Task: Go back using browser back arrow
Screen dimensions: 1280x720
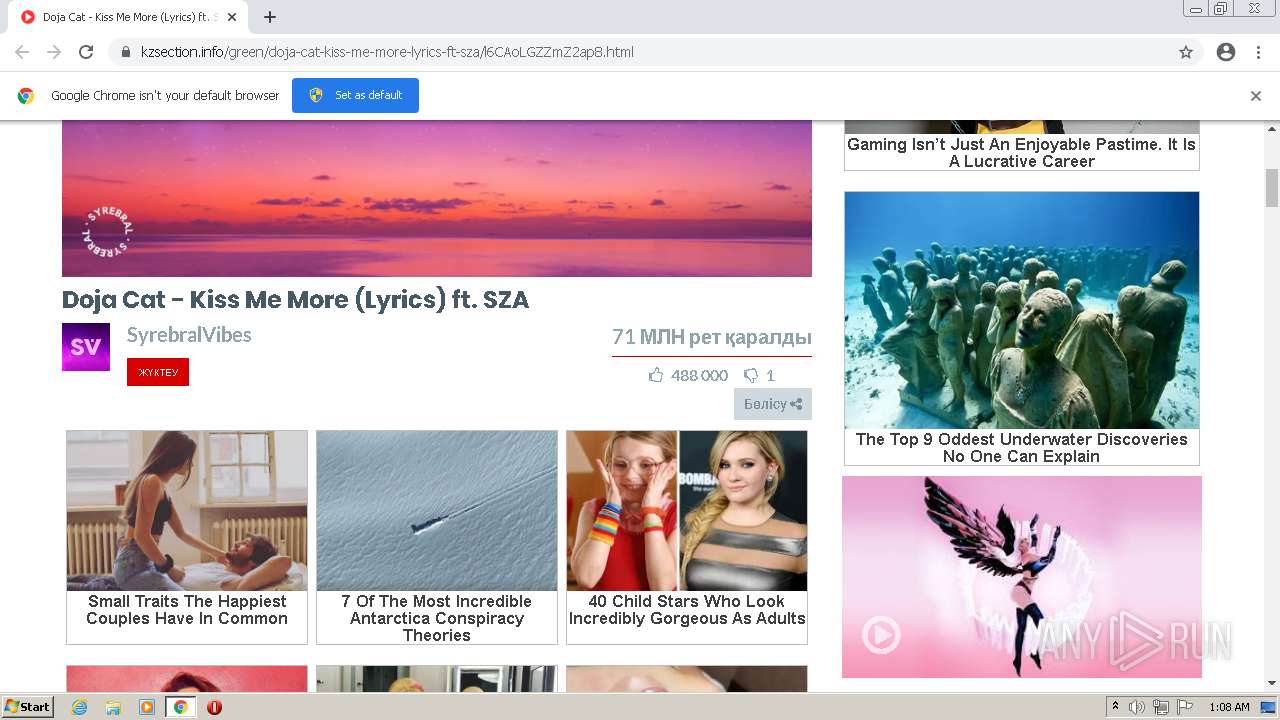Action: 22,52
